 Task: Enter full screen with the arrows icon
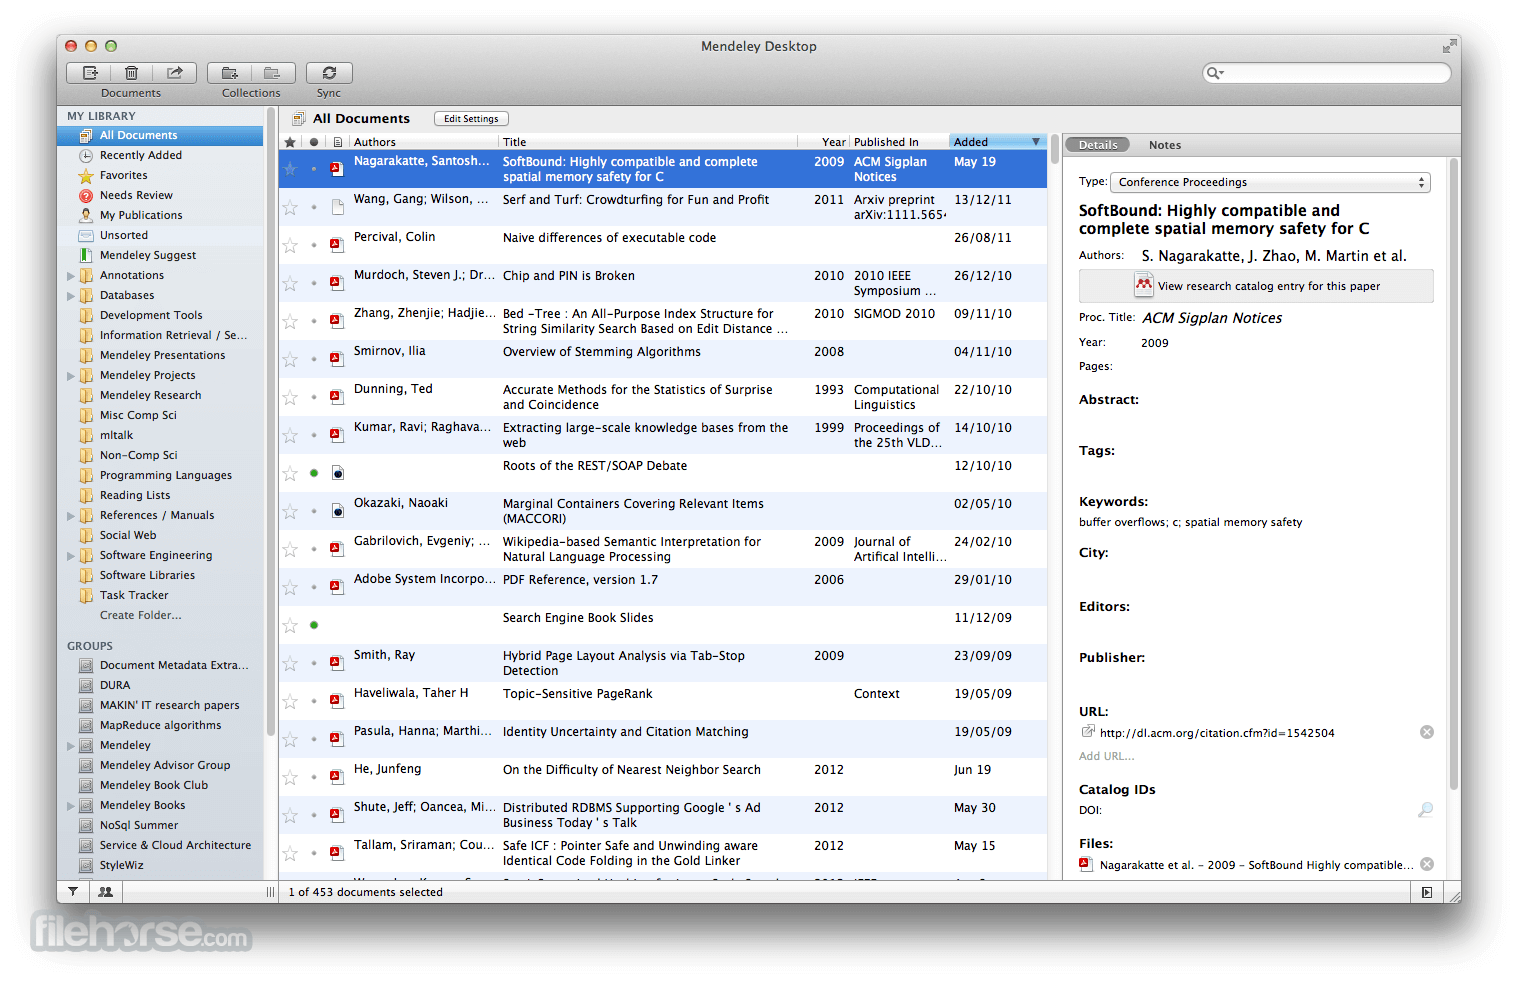(x=1449, y=46)
